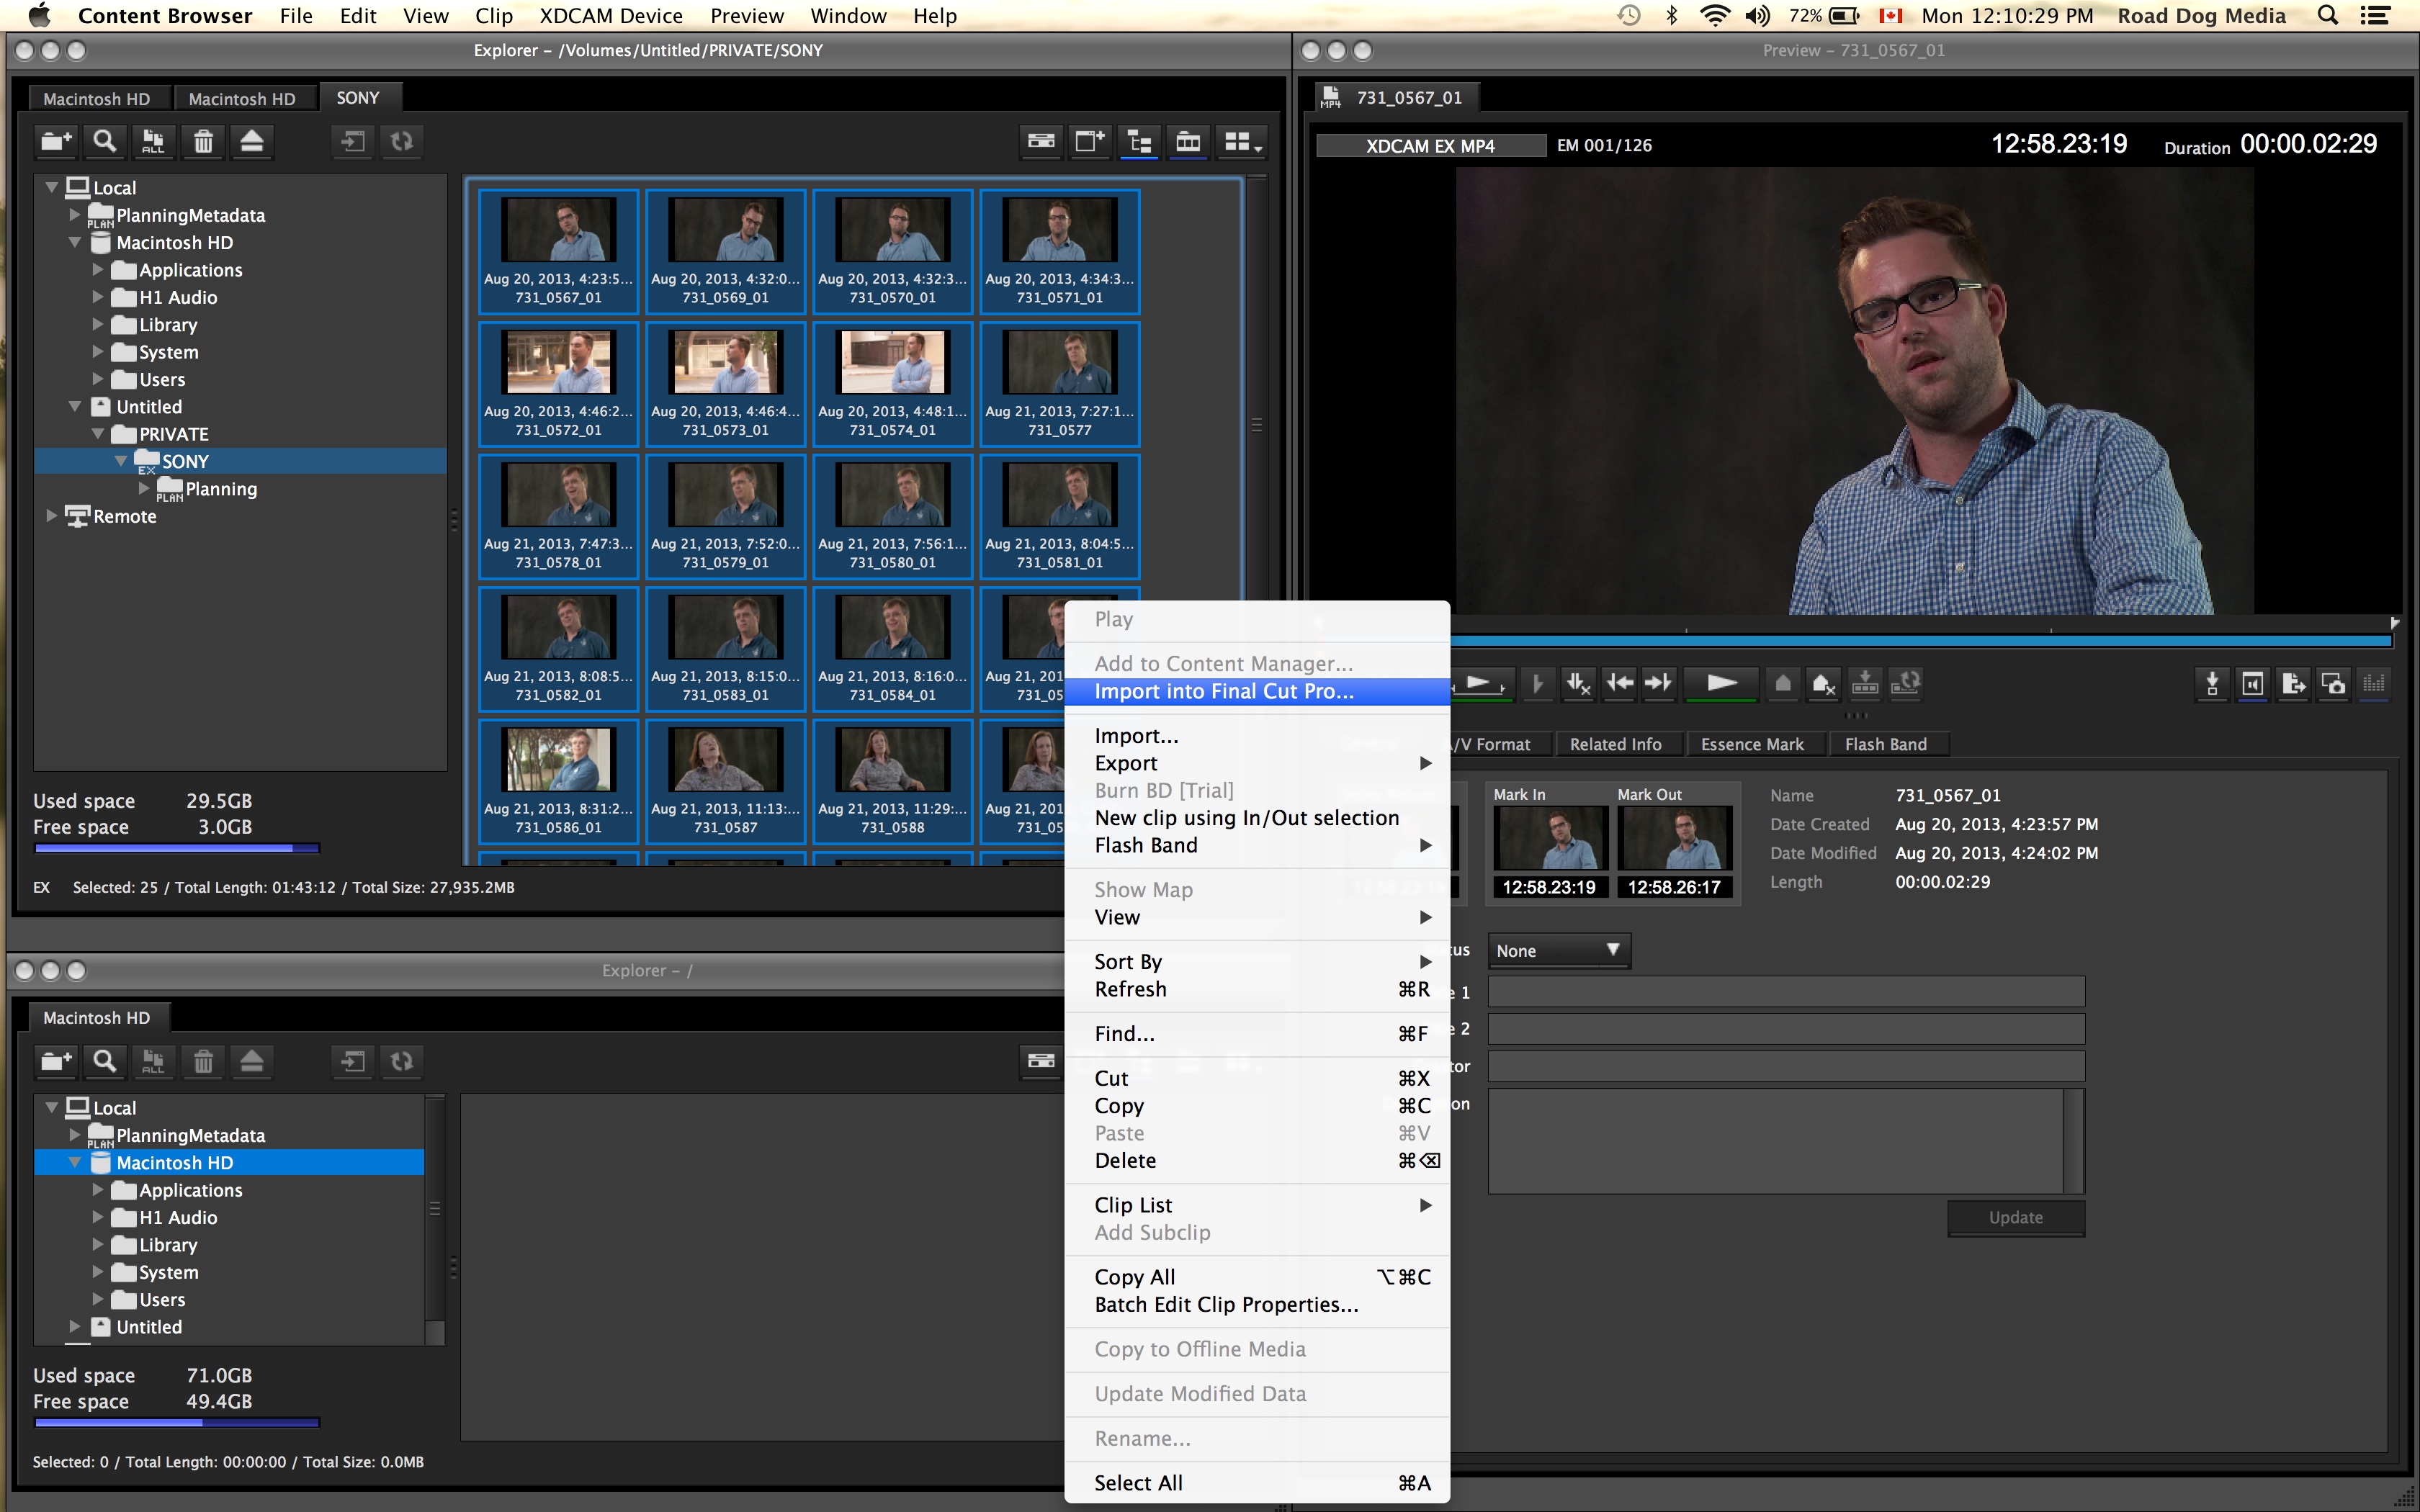Image resolution: width=2420 pixels, height=1512 pixels.
Task: Open Export submenu in context menu
Action: [1257, 763]
